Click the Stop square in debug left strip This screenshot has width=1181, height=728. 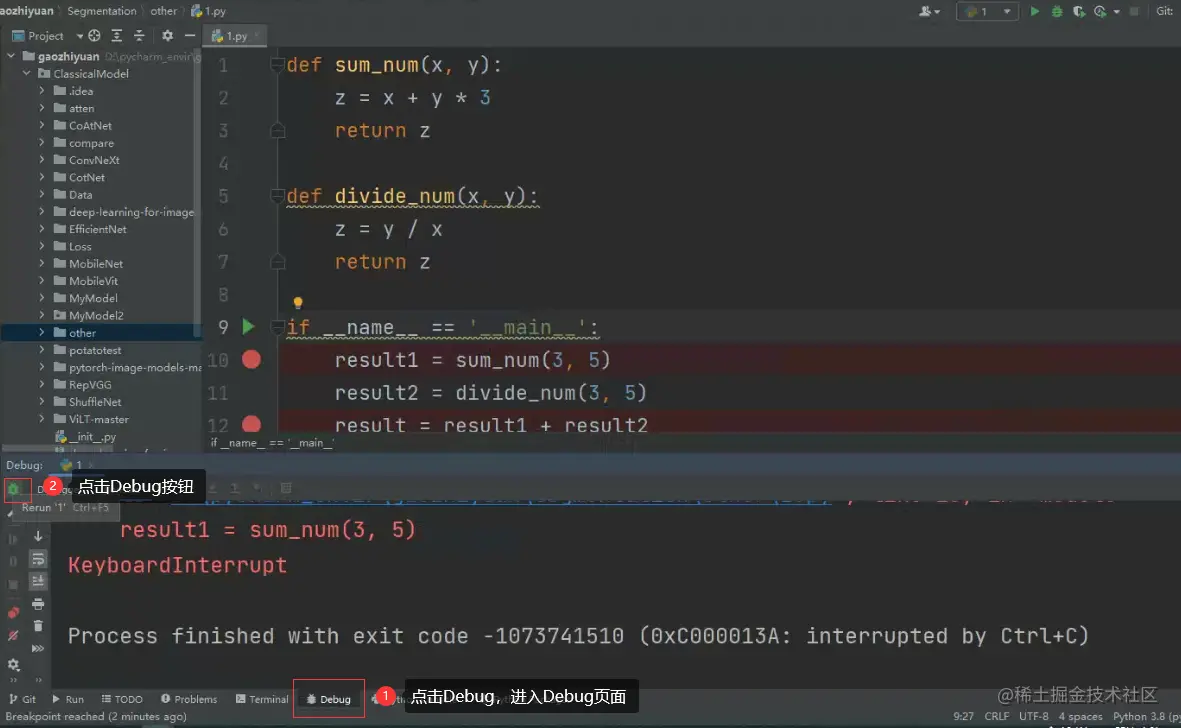pyautogui.click(x=13, y=585)
